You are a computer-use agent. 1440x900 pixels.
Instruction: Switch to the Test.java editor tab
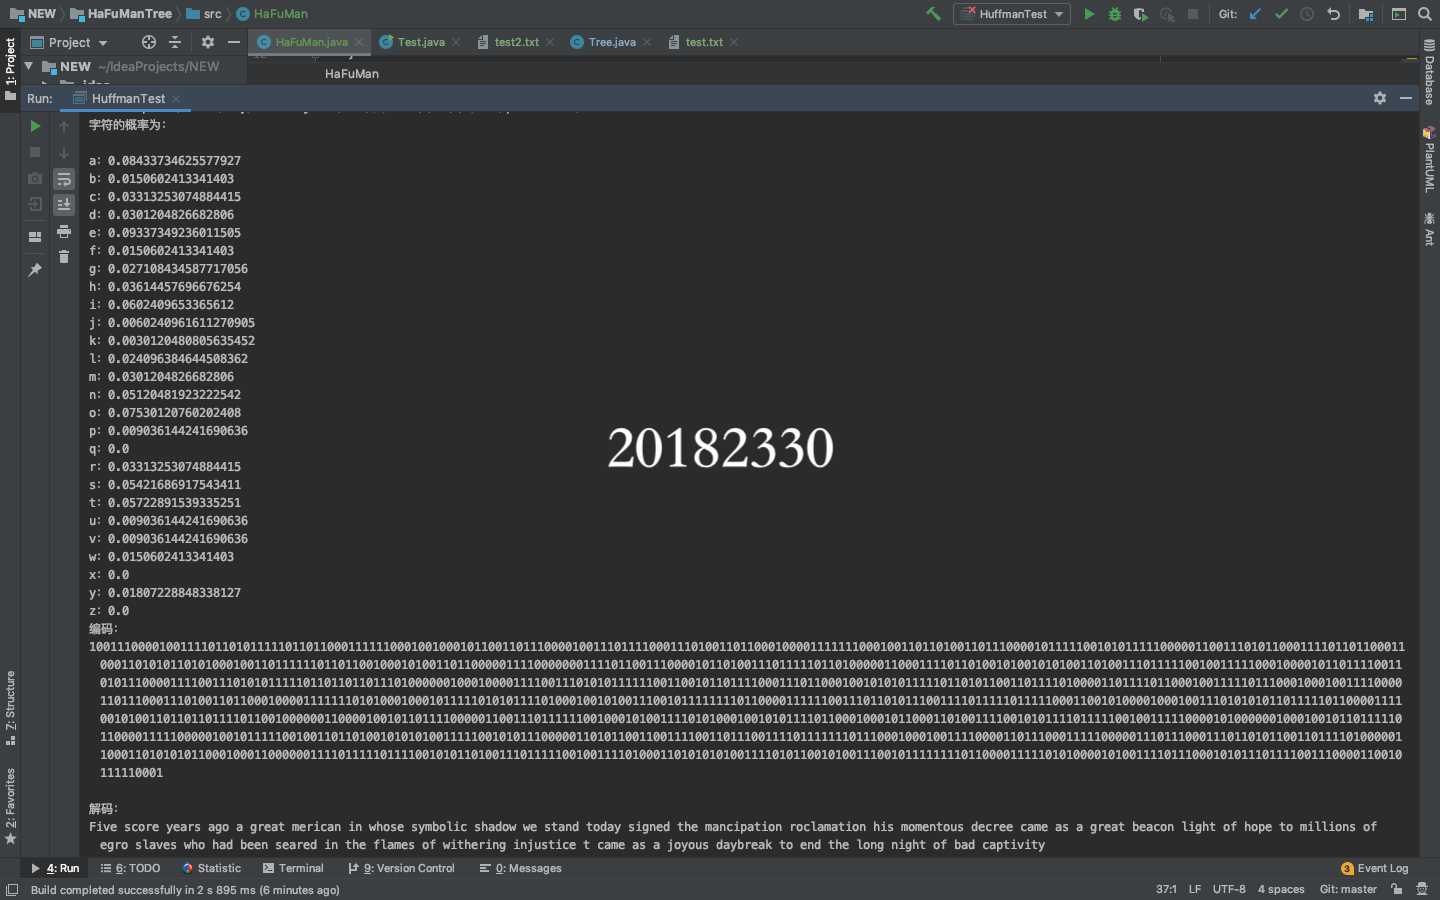click(421, 42)
